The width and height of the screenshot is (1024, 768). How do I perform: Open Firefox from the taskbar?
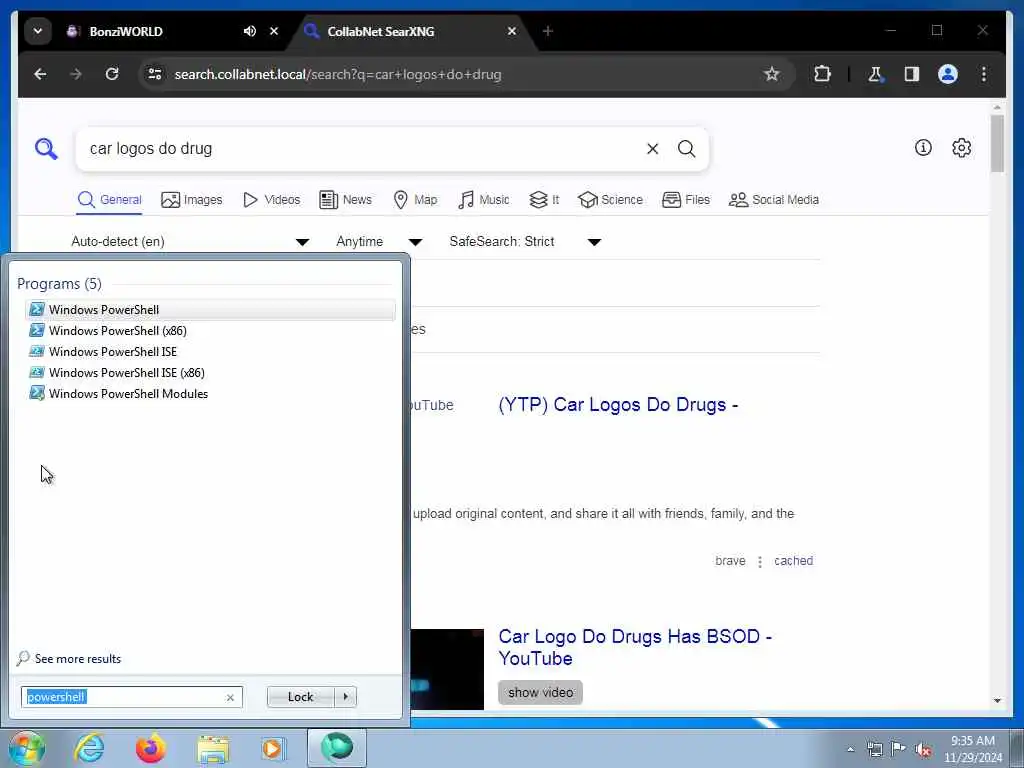[x=151, y=748]
